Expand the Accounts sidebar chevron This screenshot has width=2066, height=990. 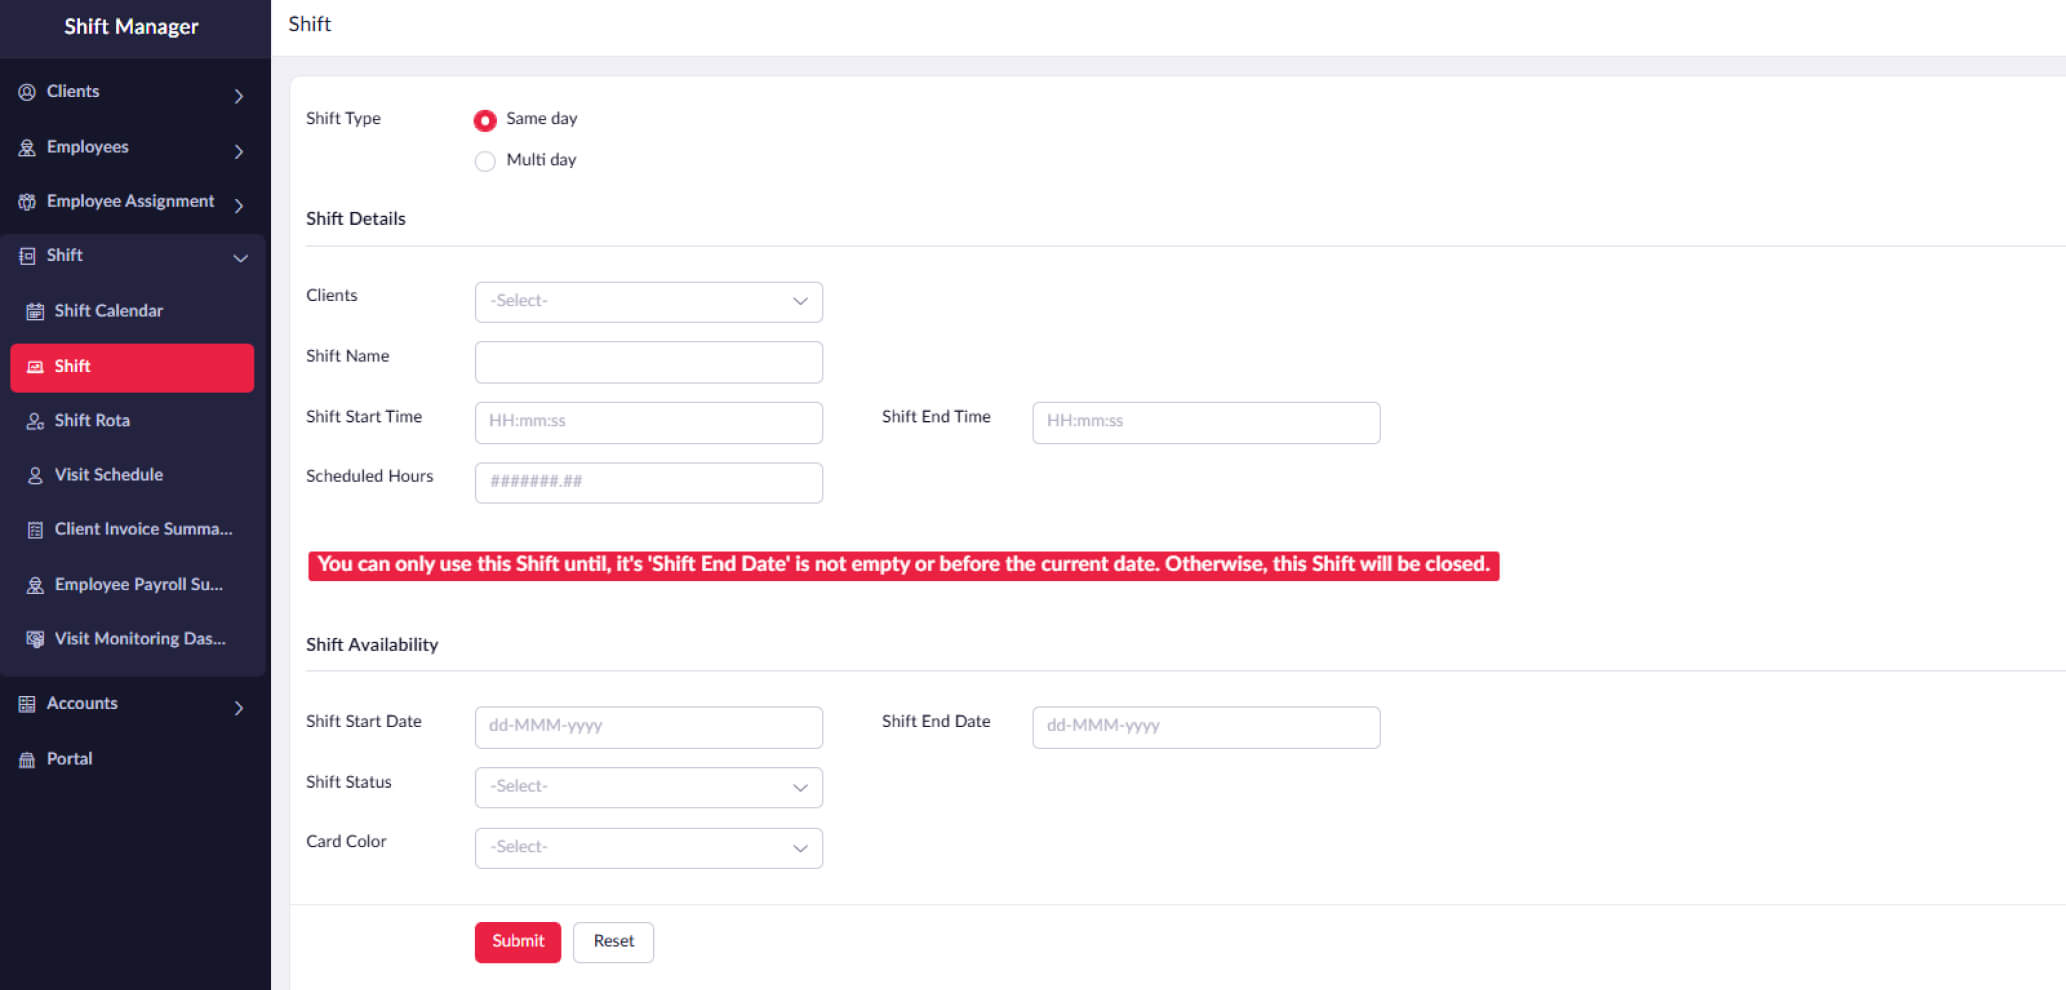point(239,708)
